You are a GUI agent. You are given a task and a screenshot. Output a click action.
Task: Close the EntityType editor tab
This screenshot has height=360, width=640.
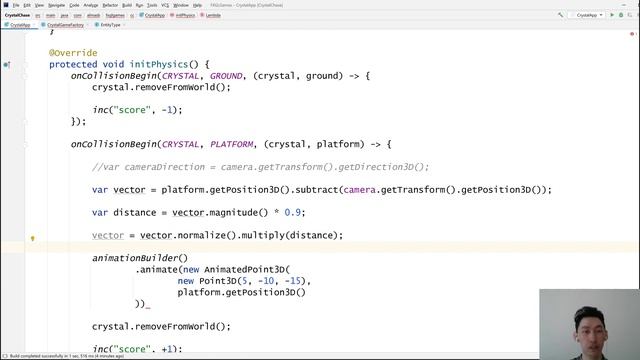pos(124,25)
